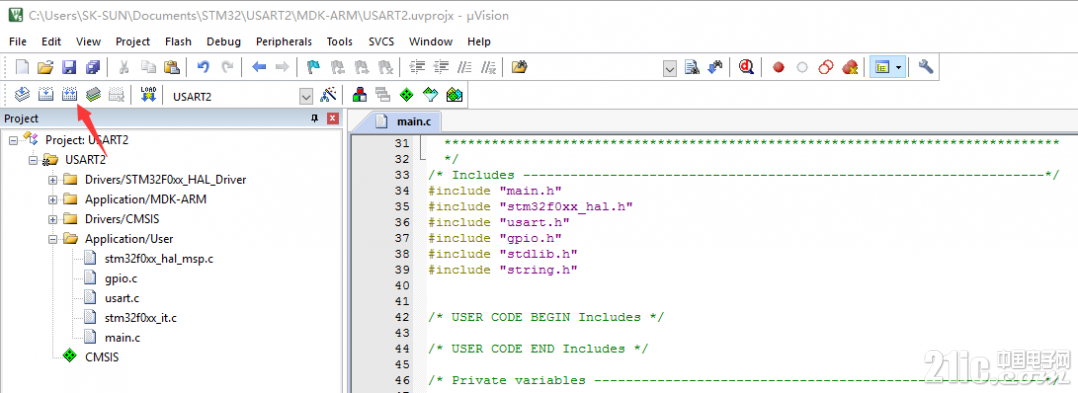Click the Save All icon
This screenshot has height=393, width=1078.
point(93,67)
